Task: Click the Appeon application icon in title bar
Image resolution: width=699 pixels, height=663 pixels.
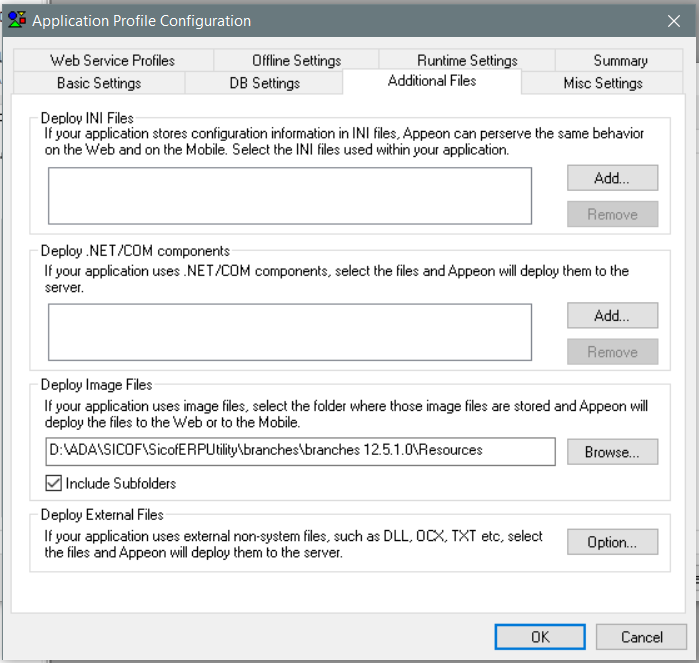Action: pos(17,20)
